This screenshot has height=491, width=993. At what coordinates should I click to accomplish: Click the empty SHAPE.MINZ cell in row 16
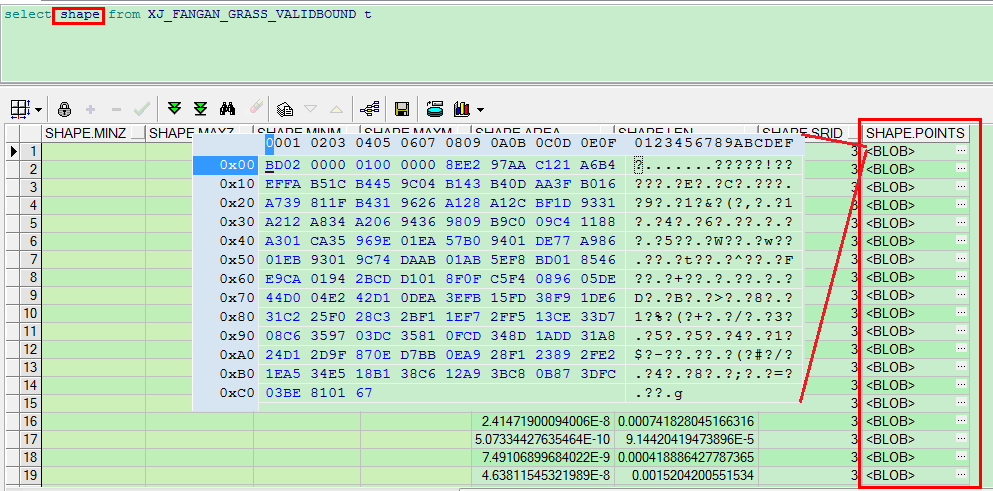[x=94, y=421]
